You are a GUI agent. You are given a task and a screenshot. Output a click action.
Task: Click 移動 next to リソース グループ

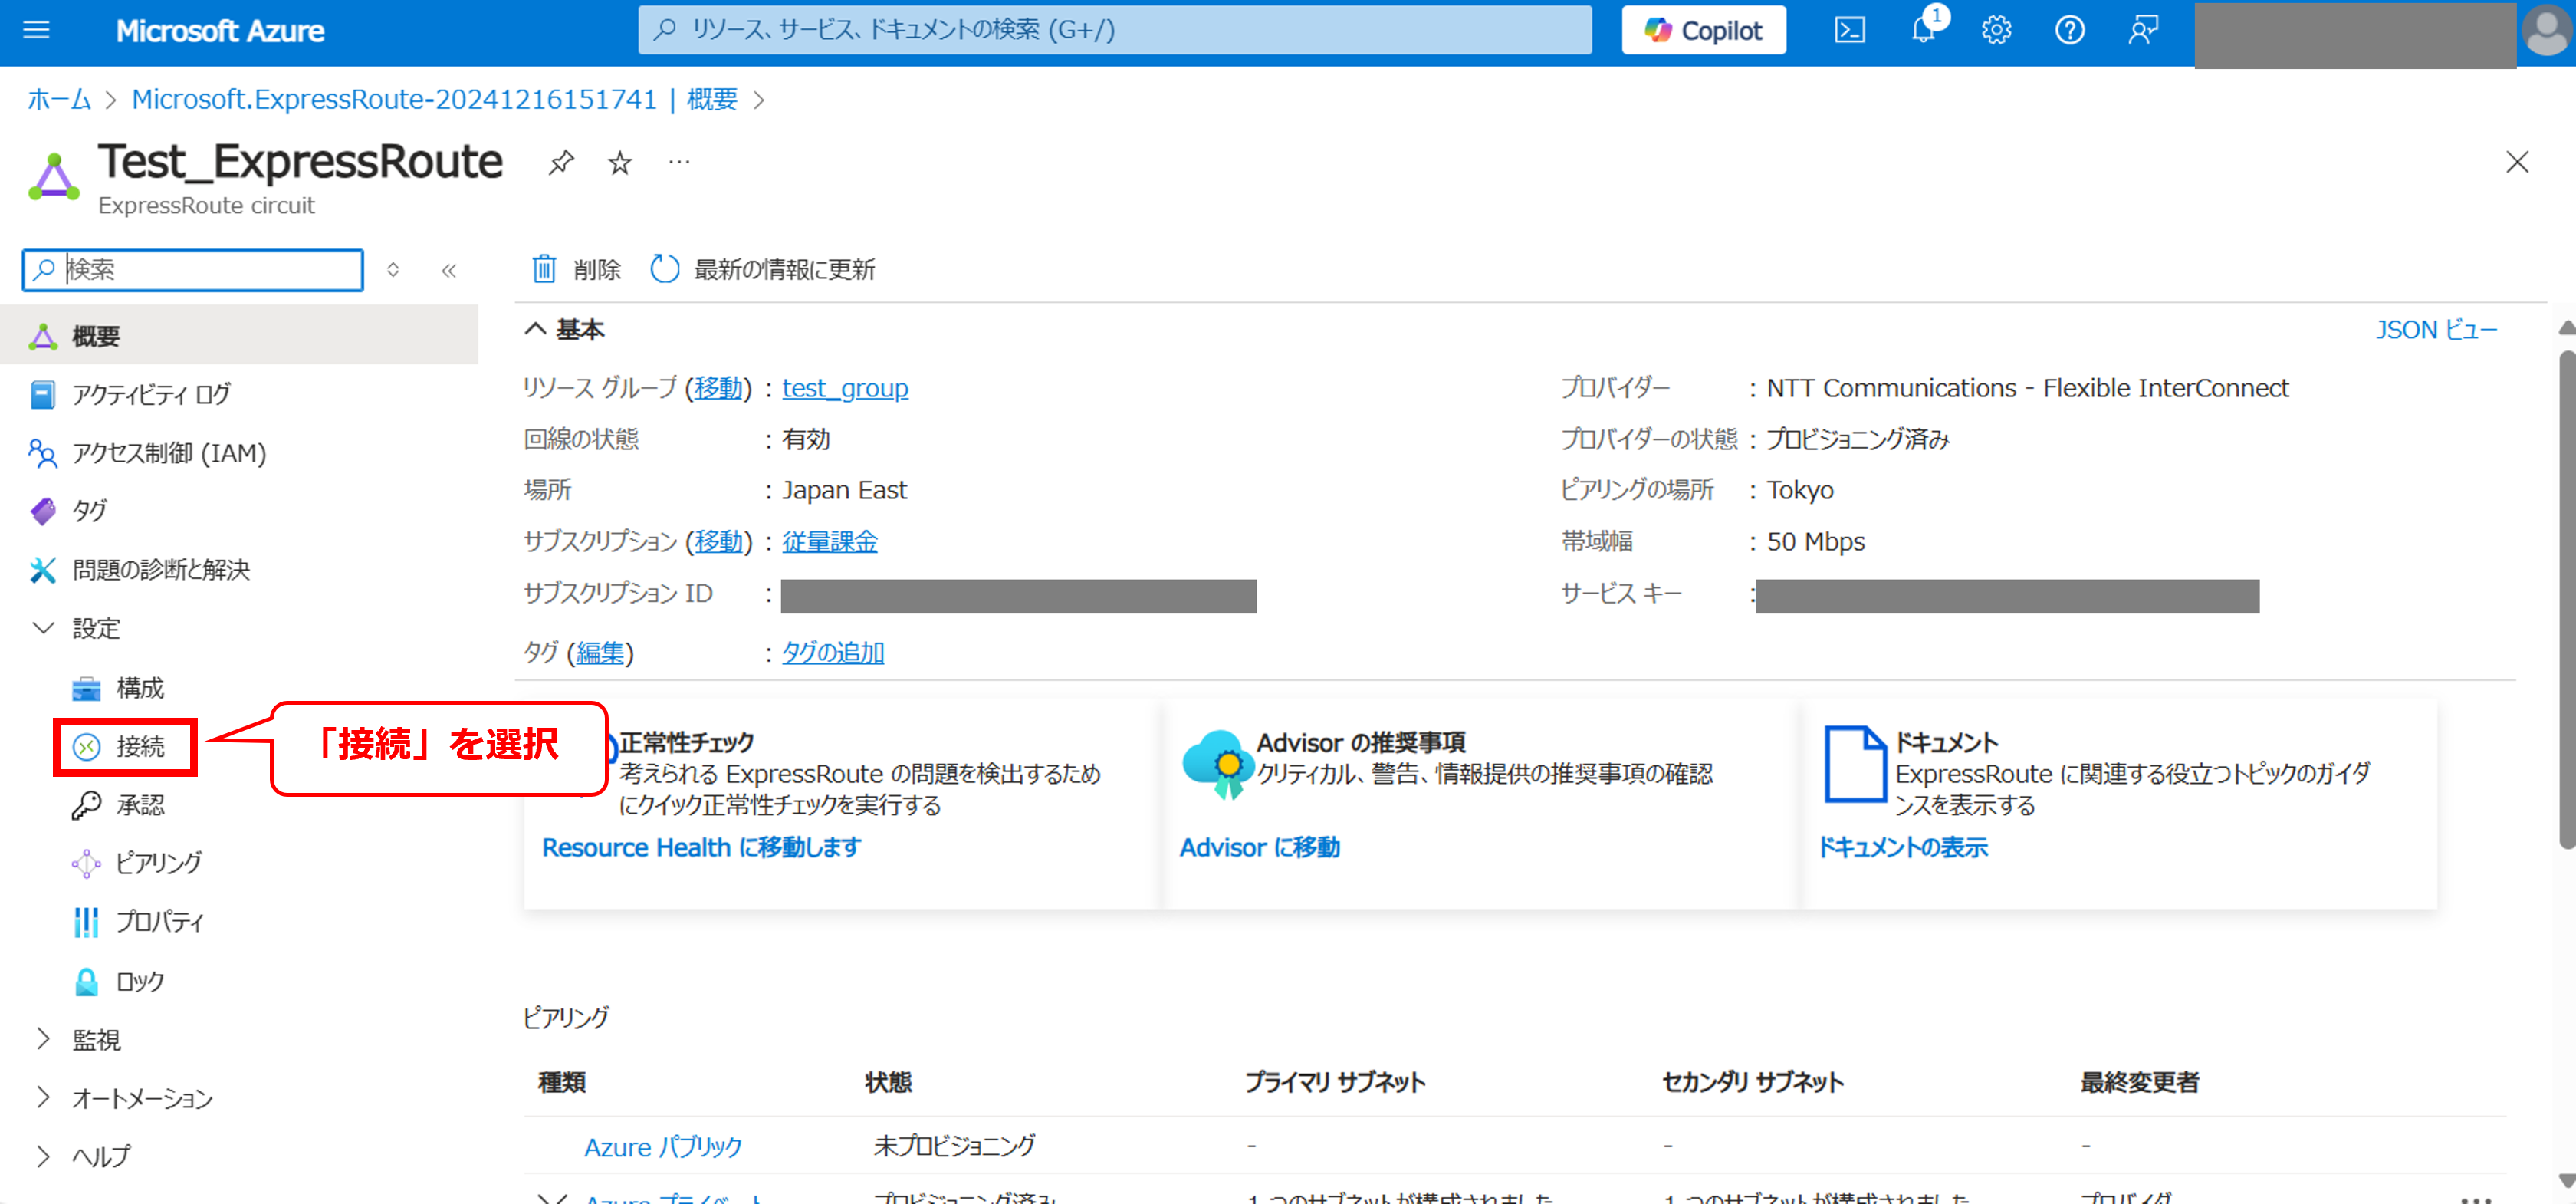click(718, 388)
